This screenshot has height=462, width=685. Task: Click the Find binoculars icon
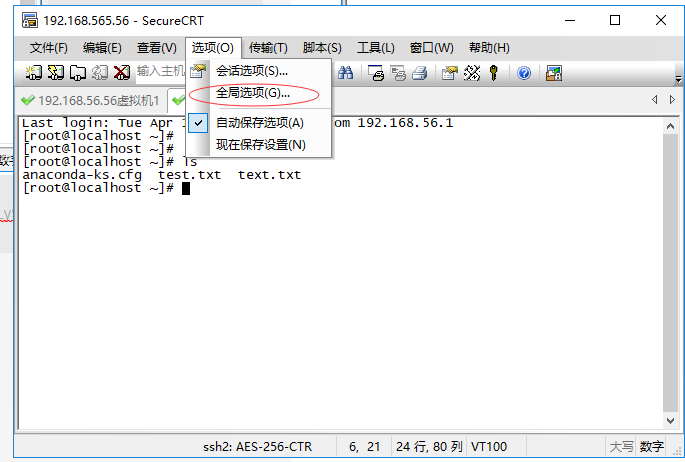click(x=345, y=72)
